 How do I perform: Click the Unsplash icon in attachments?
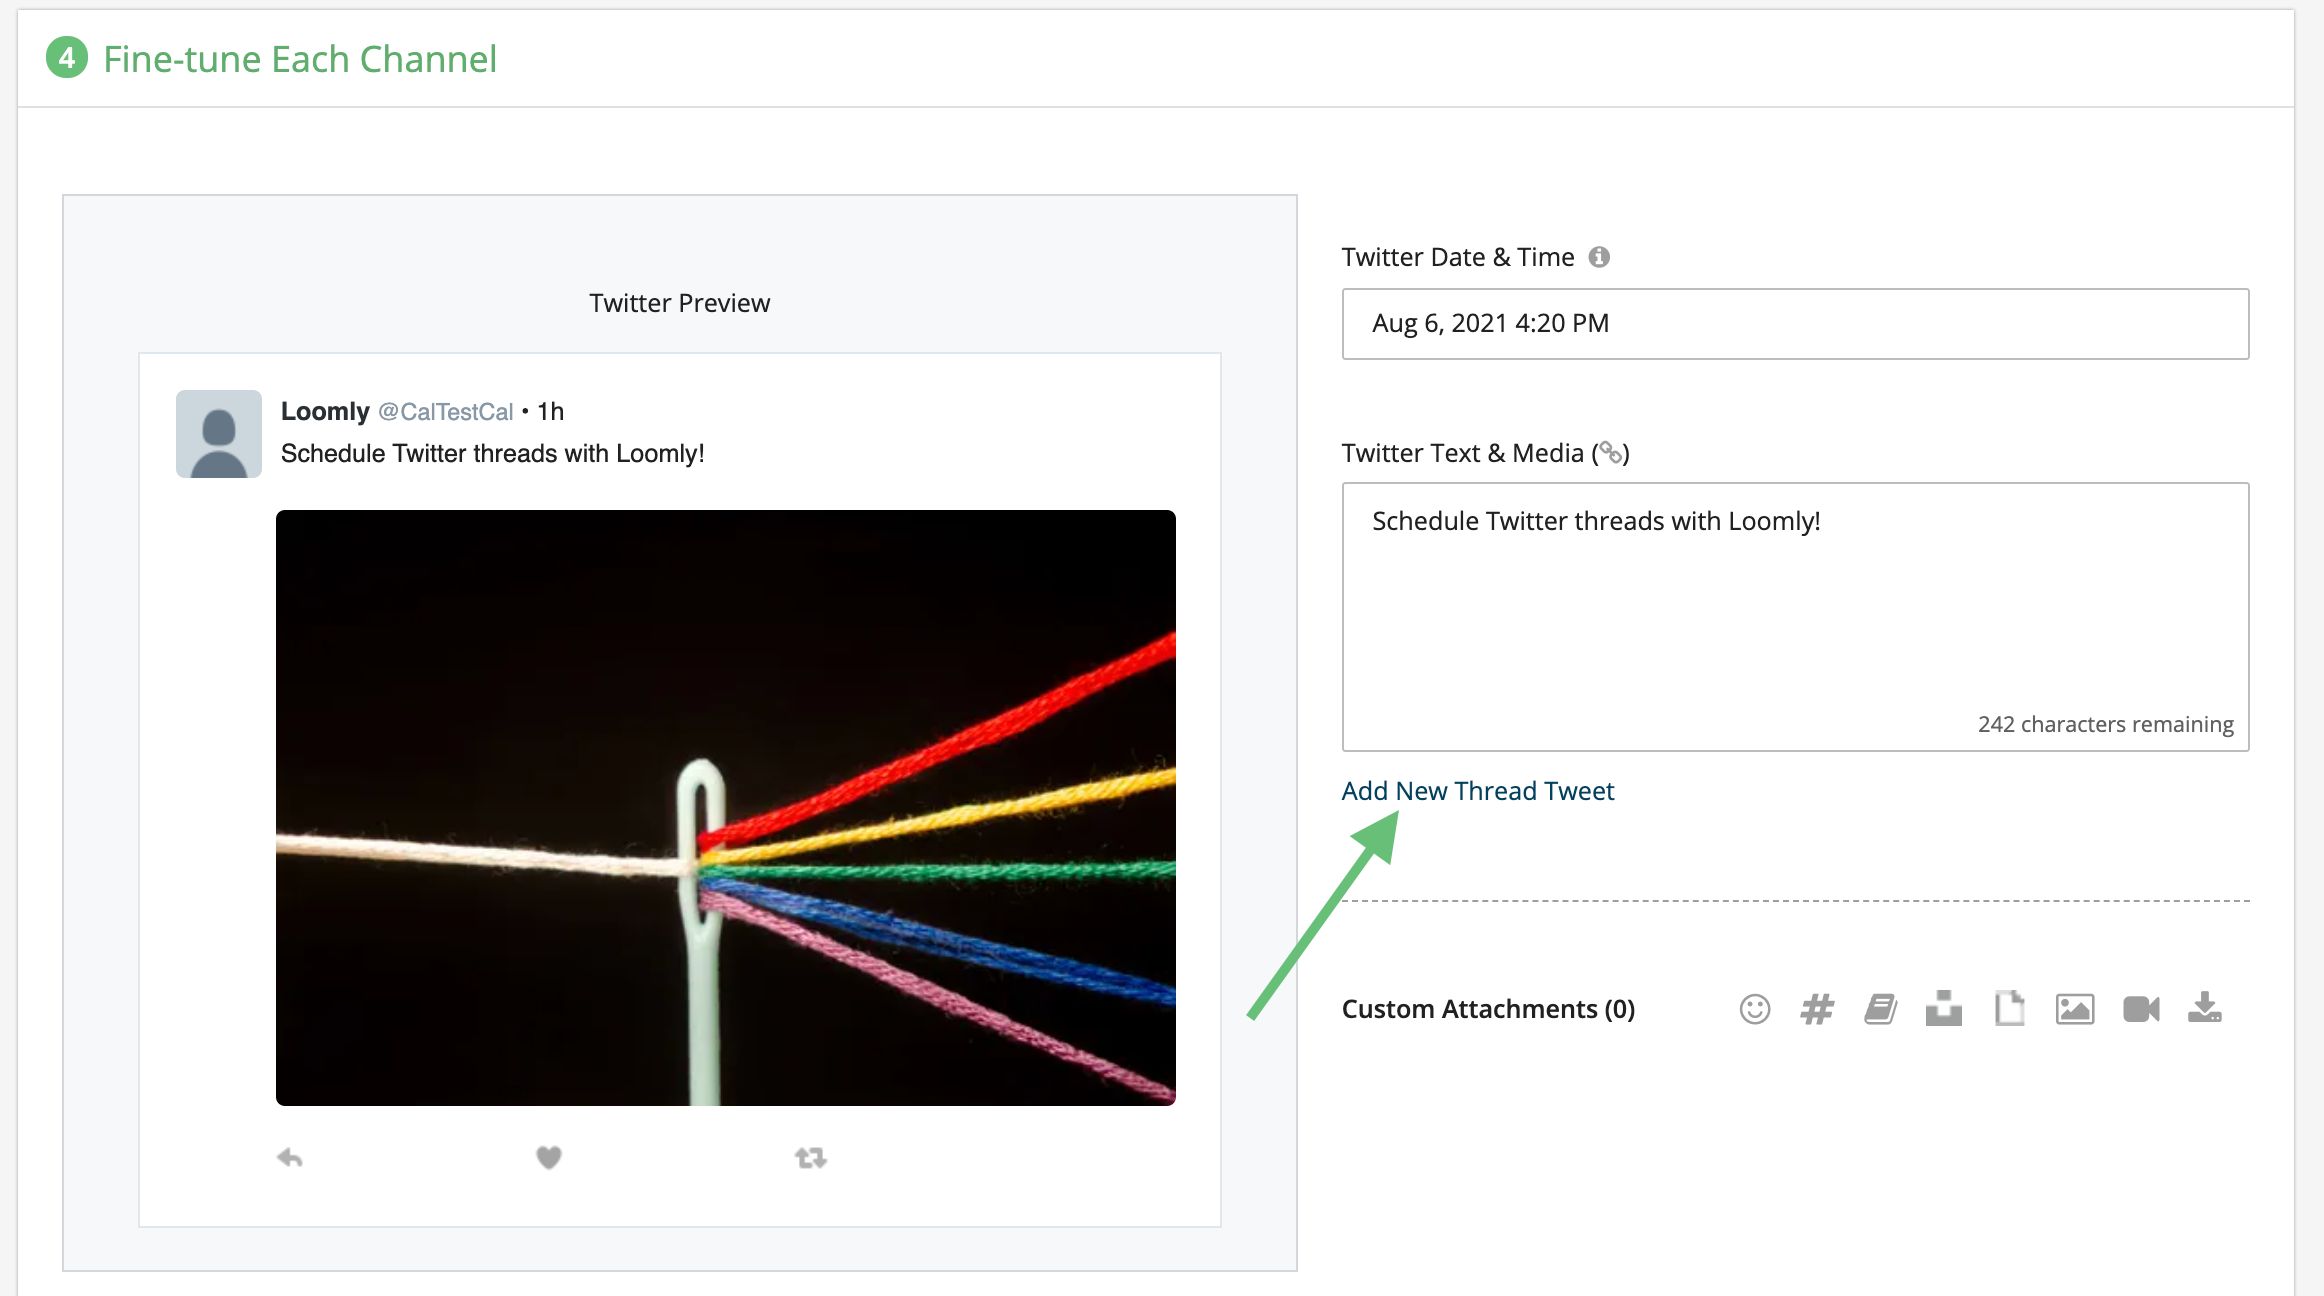[x=1943, y=1009]
